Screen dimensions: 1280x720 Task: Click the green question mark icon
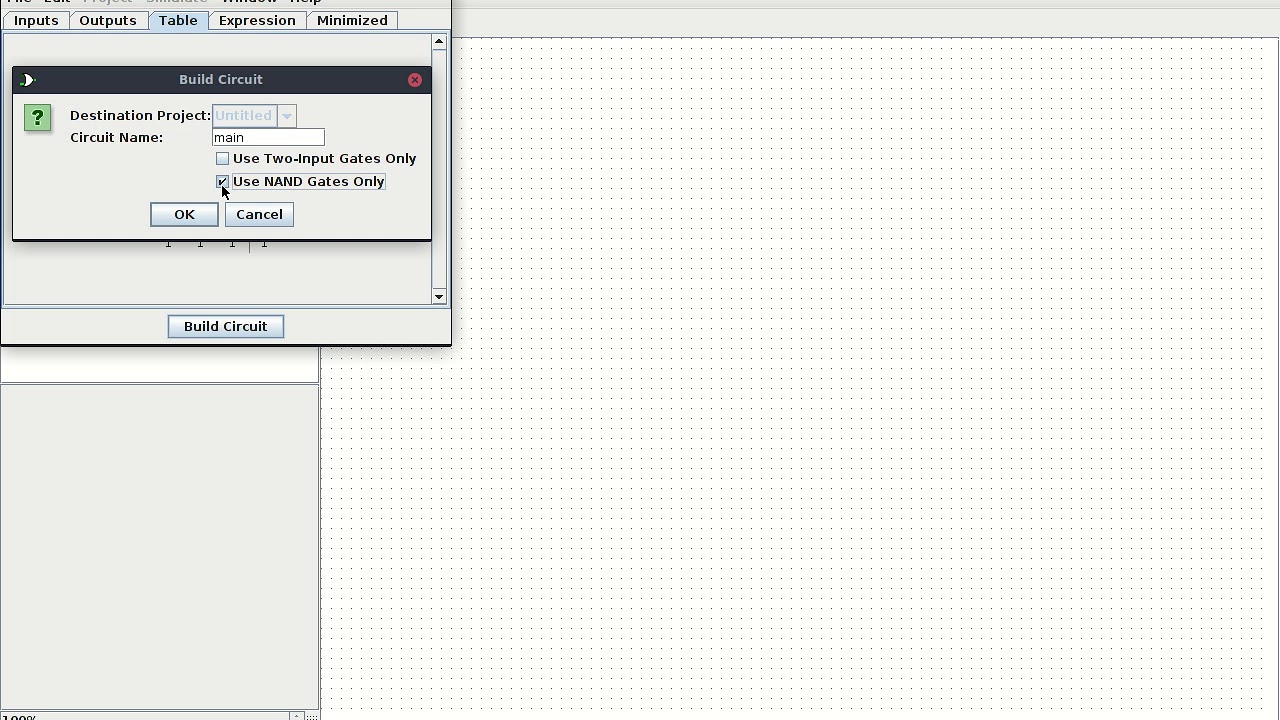(38, 118)
